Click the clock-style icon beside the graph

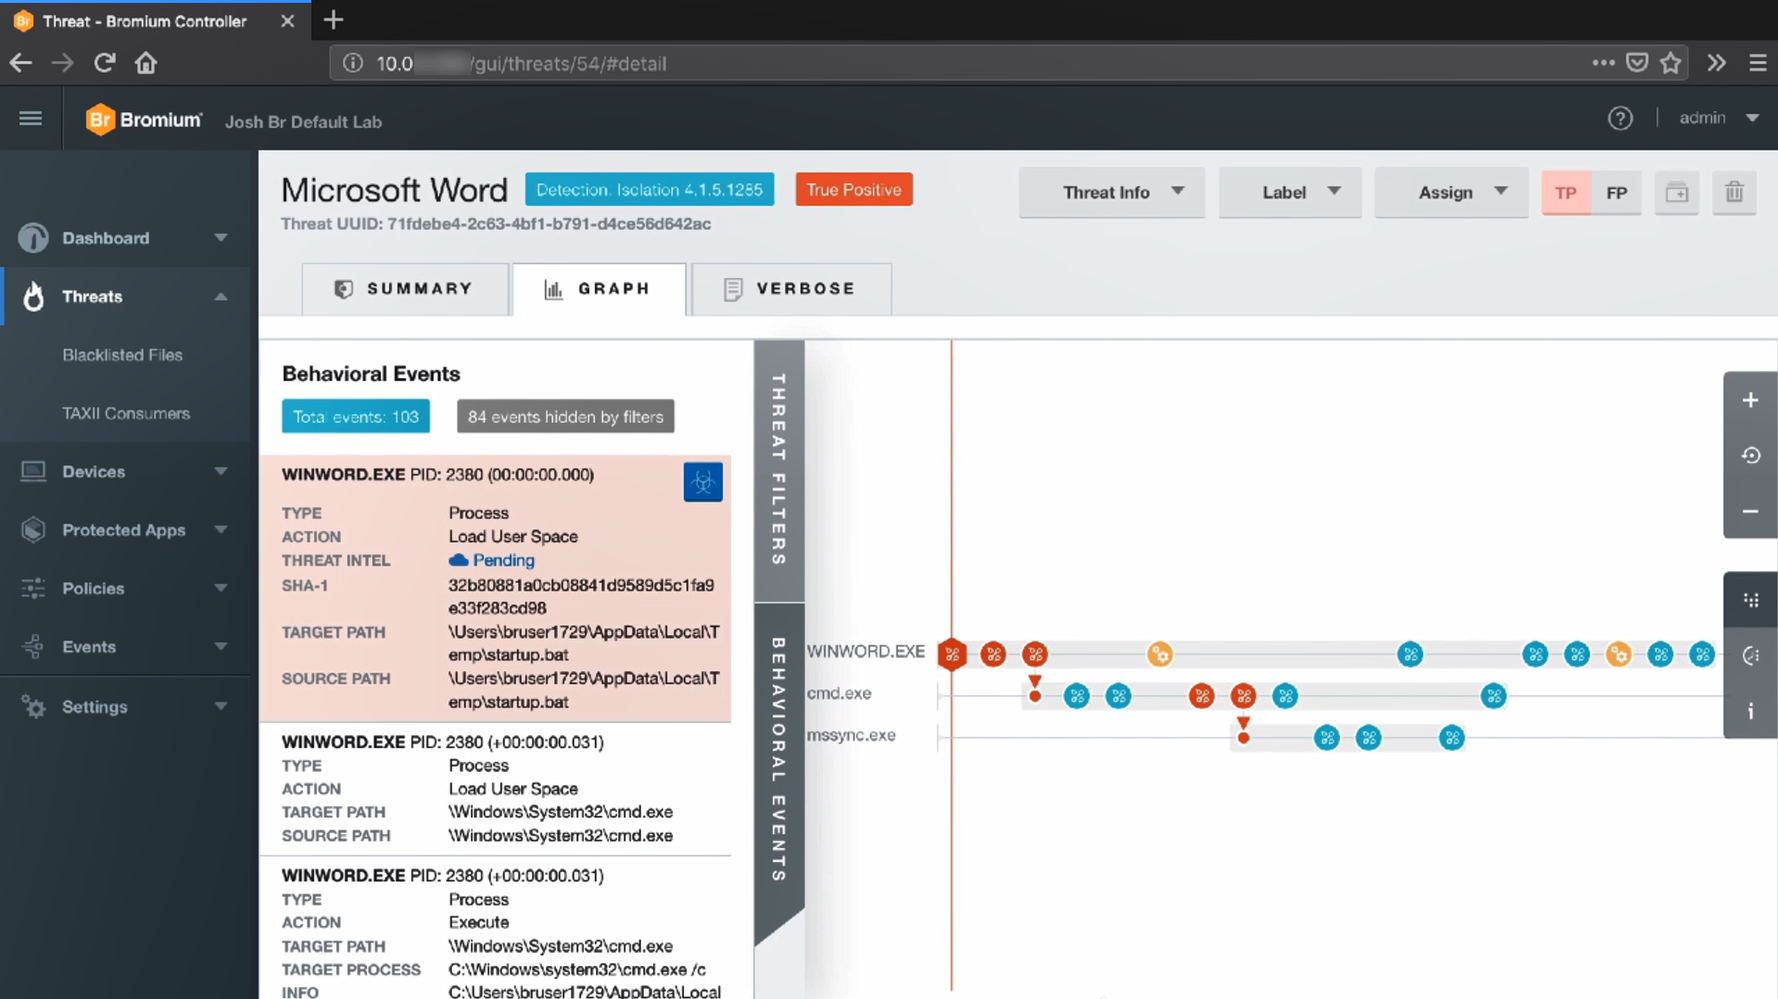1750,656
